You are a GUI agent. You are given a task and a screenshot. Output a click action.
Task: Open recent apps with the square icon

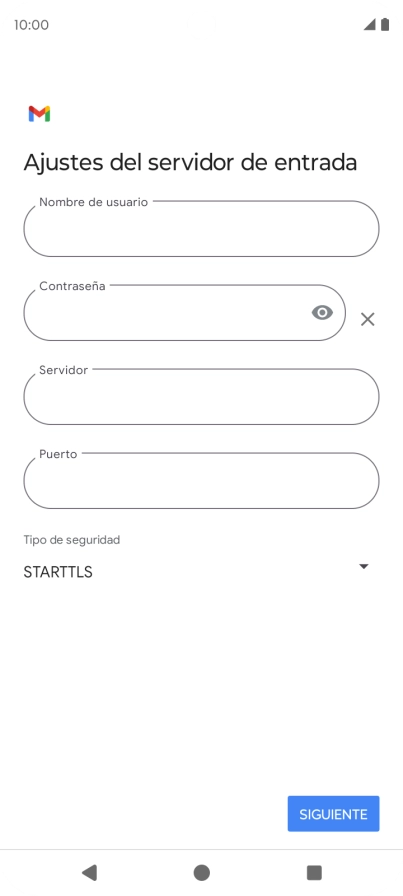314,873
